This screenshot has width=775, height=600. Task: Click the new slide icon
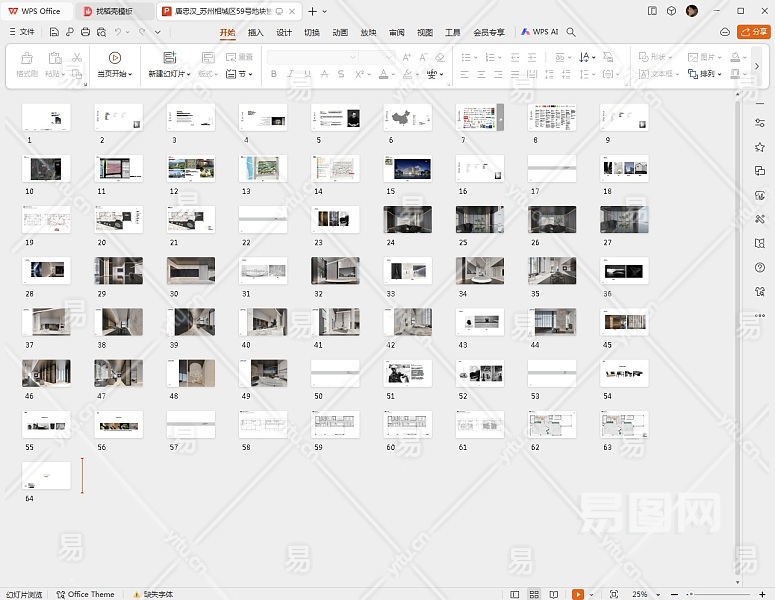click(169, 58)
